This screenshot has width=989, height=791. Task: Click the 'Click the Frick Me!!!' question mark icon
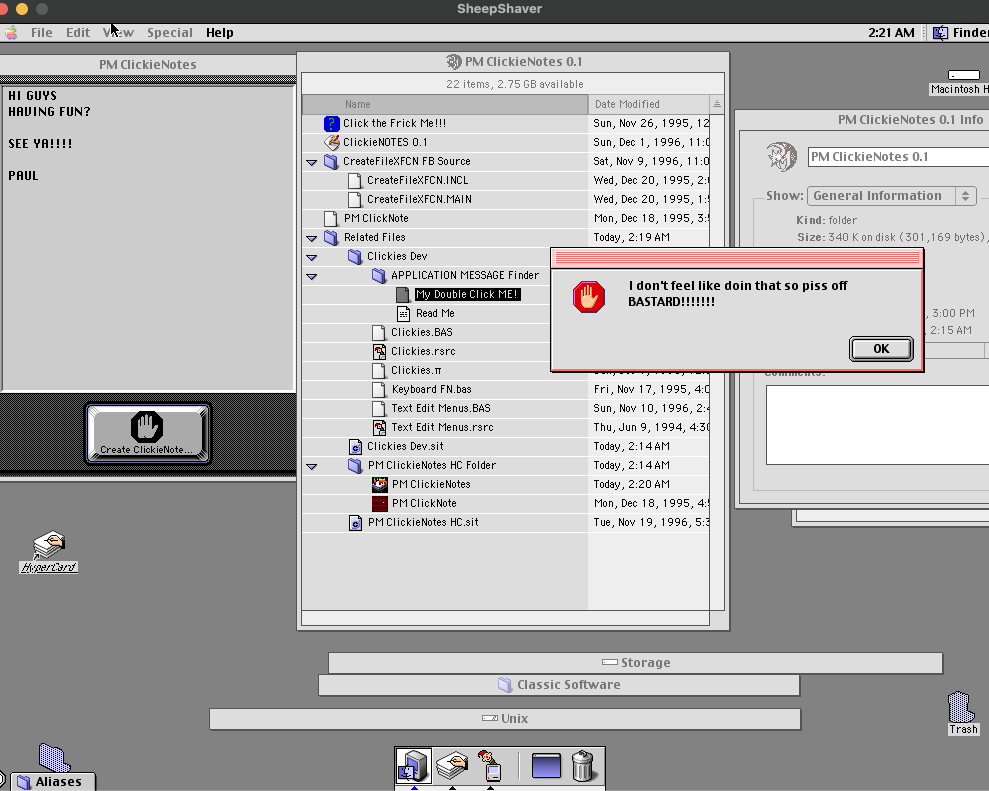coord(331,124)
